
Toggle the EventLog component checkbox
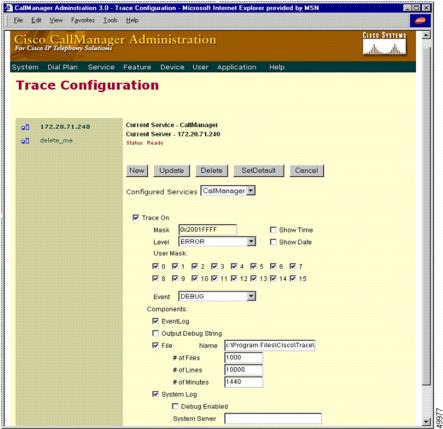(x=155, y=321)
